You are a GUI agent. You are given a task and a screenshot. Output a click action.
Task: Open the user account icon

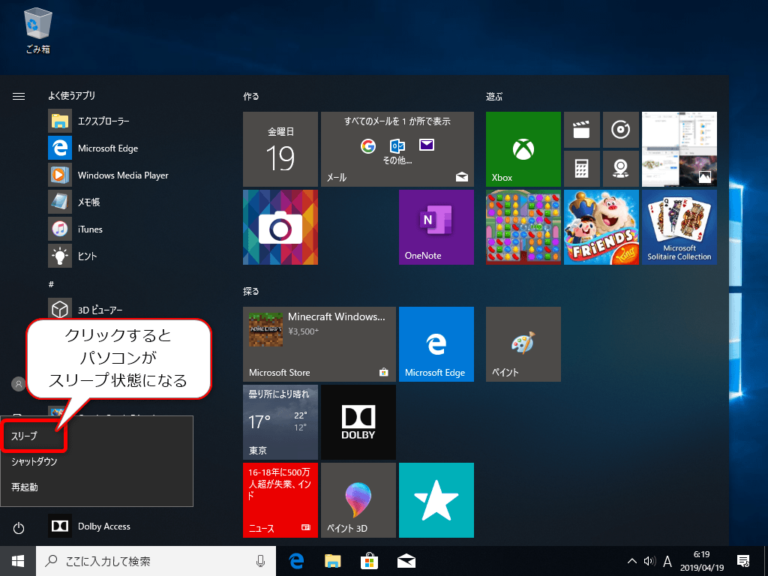18,384
